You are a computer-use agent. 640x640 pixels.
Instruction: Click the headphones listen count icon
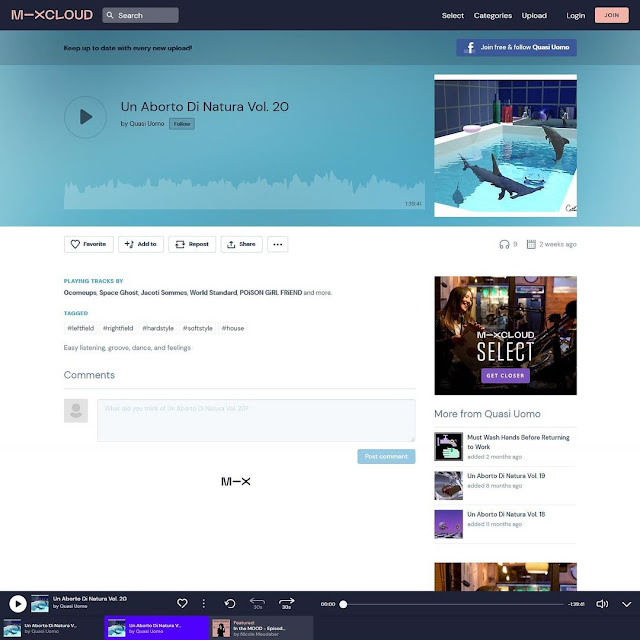point(504,244)
